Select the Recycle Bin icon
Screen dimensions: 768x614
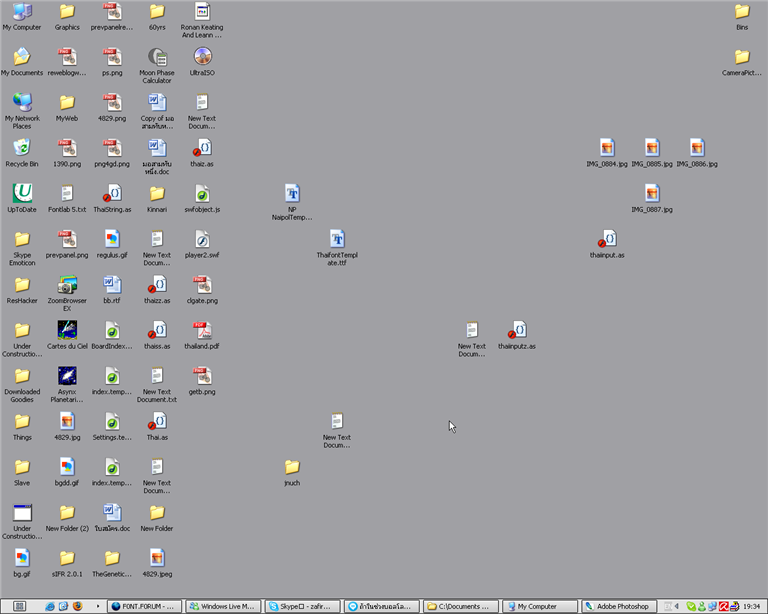[22, 153]
